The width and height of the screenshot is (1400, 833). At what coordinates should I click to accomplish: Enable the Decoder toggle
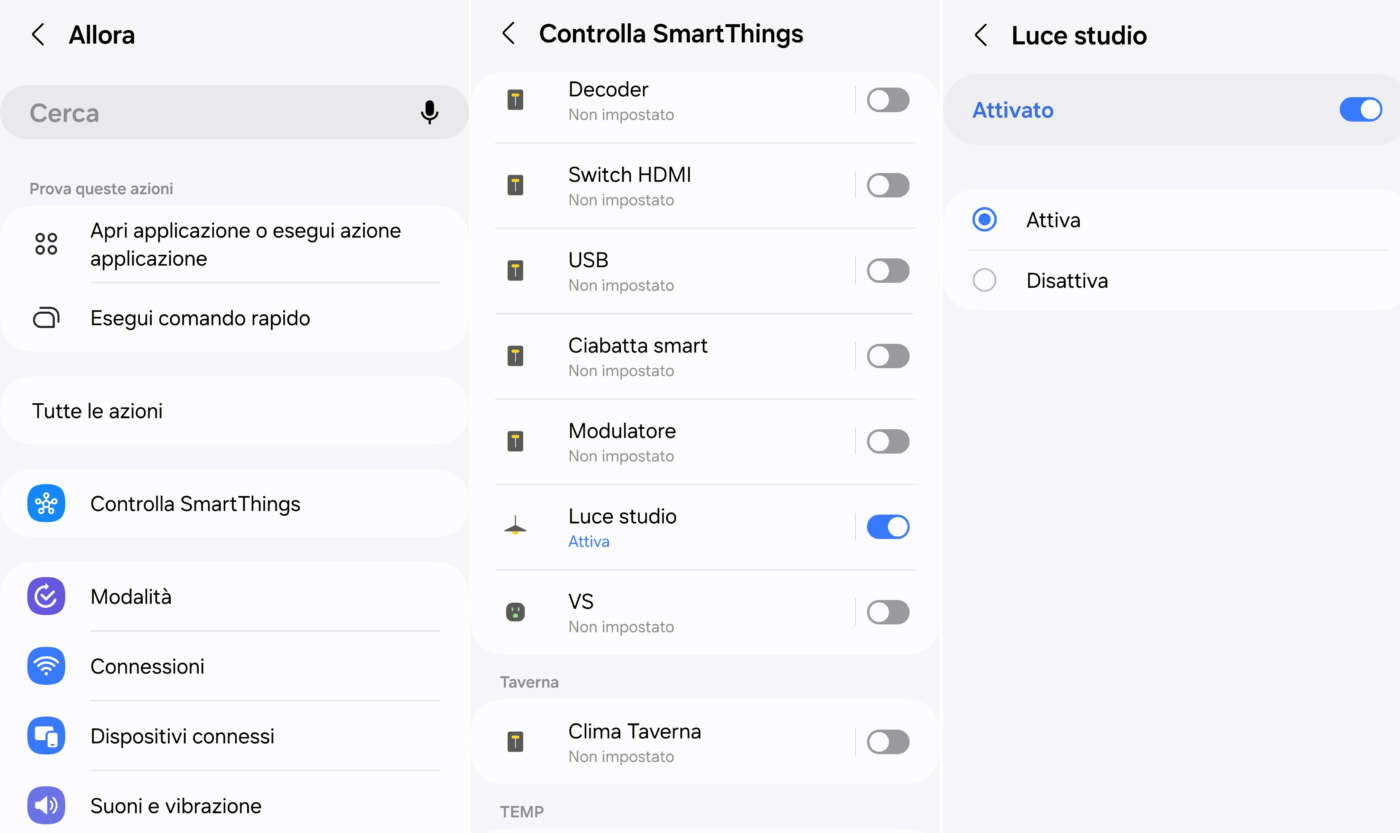point(887,100)
